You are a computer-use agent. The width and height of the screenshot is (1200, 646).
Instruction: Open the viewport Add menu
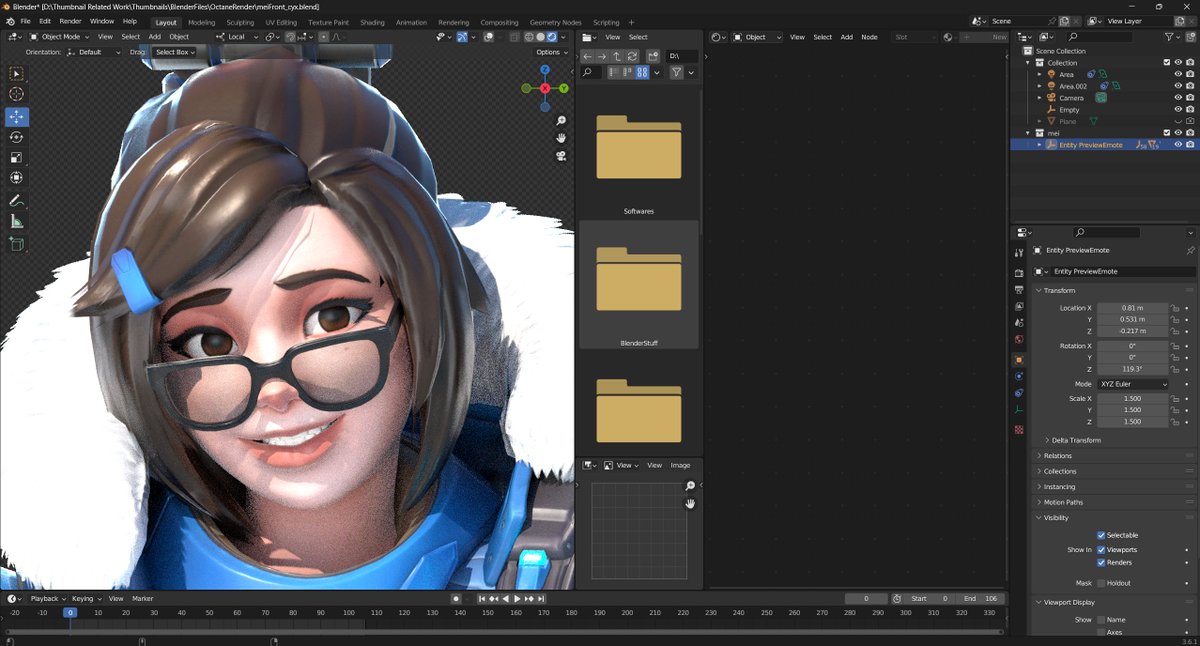click(155, 37)
